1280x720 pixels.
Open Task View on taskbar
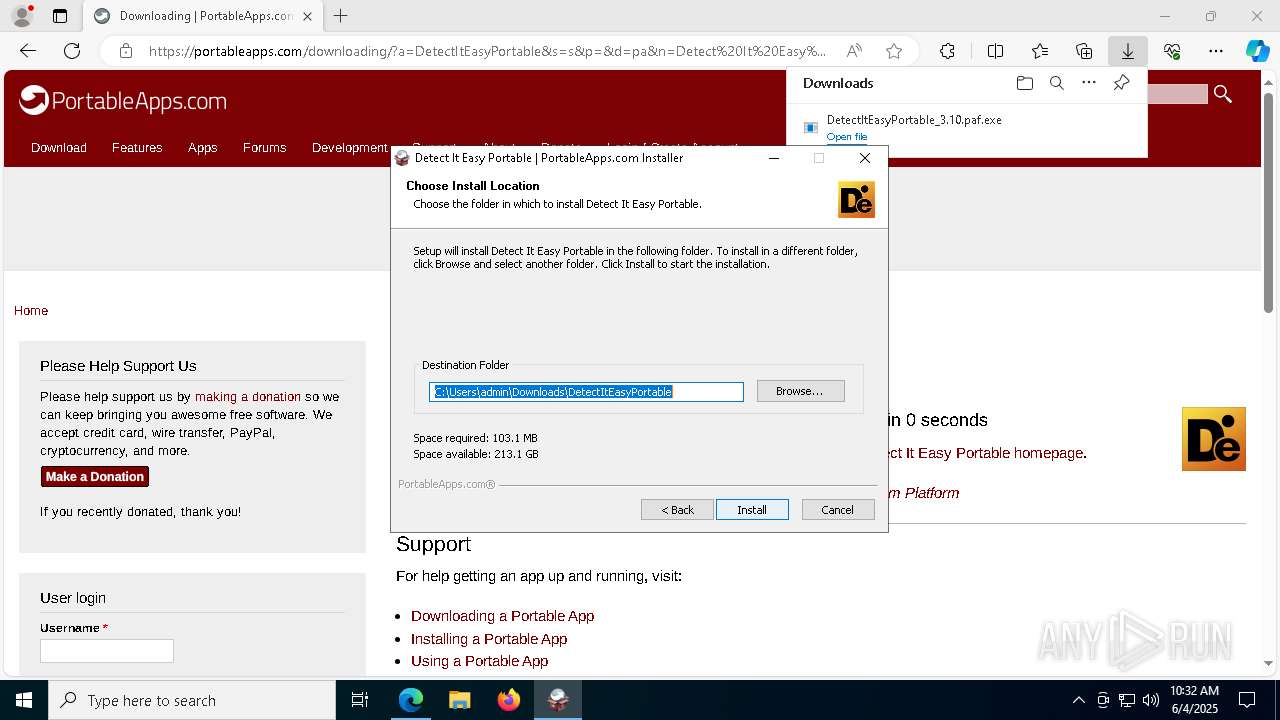click(360, 700)
